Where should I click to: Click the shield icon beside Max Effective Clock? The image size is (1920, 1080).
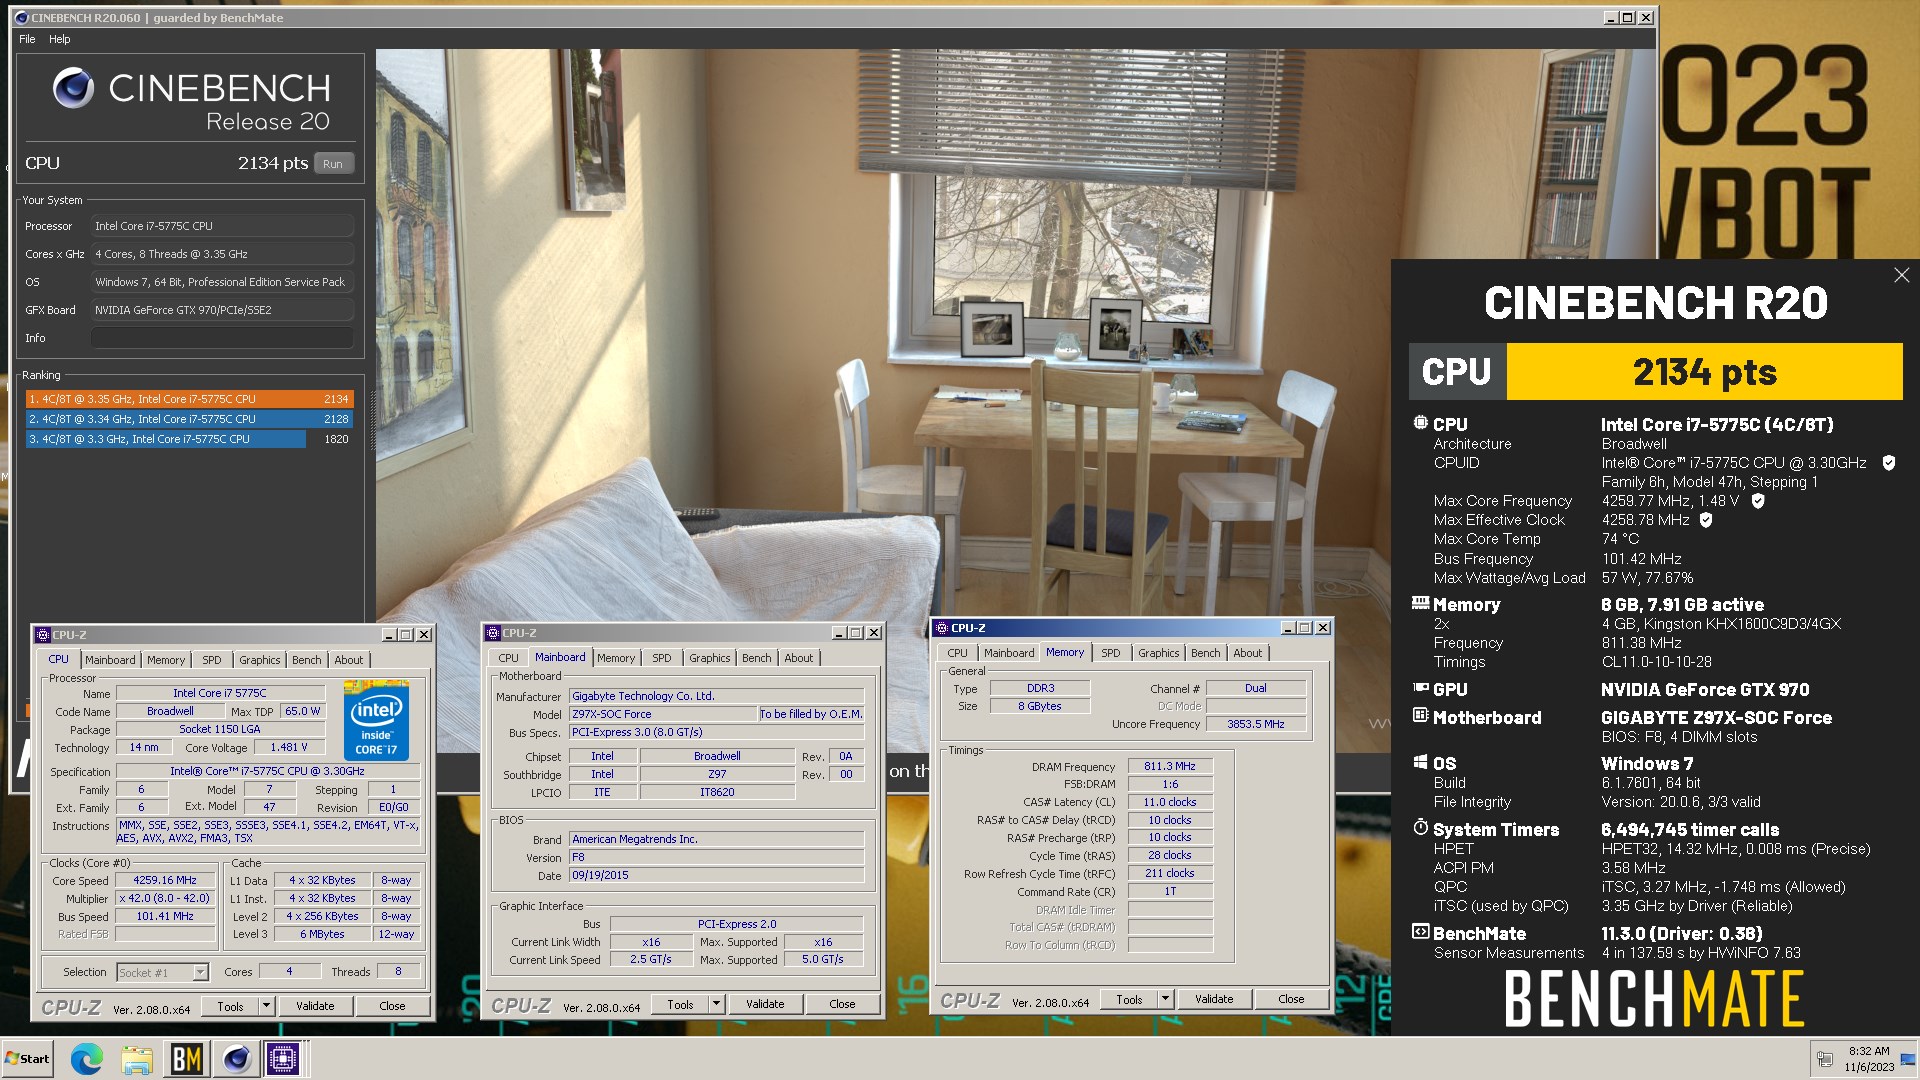tap(1706, 520)
